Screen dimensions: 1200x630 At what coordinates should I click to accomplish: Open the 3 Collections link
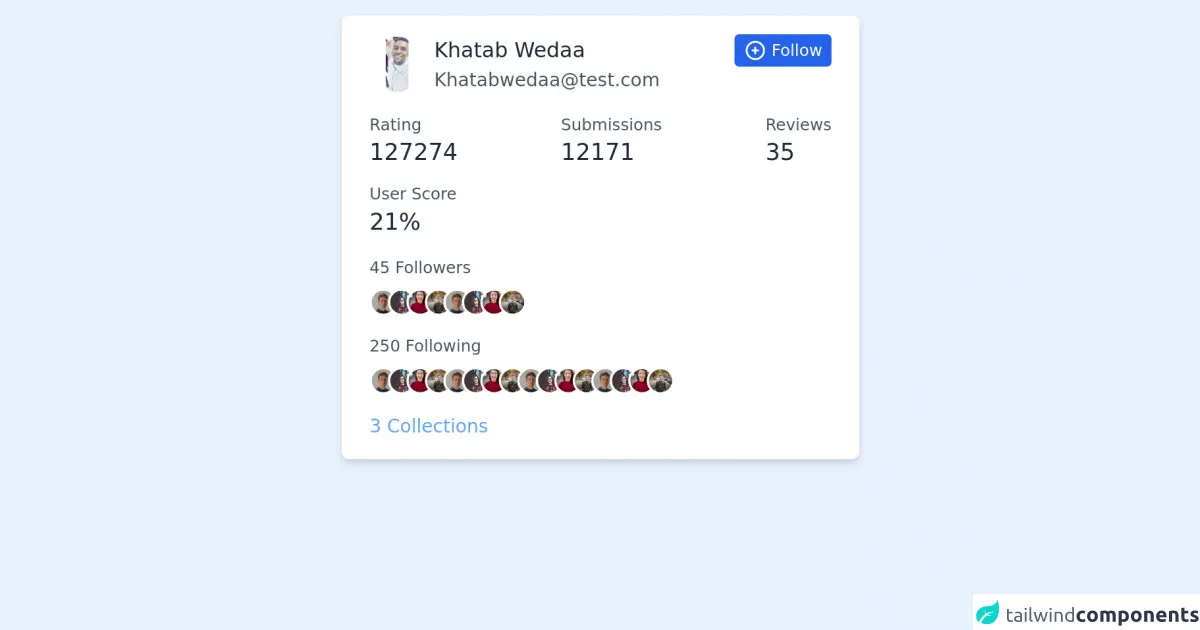428,426
